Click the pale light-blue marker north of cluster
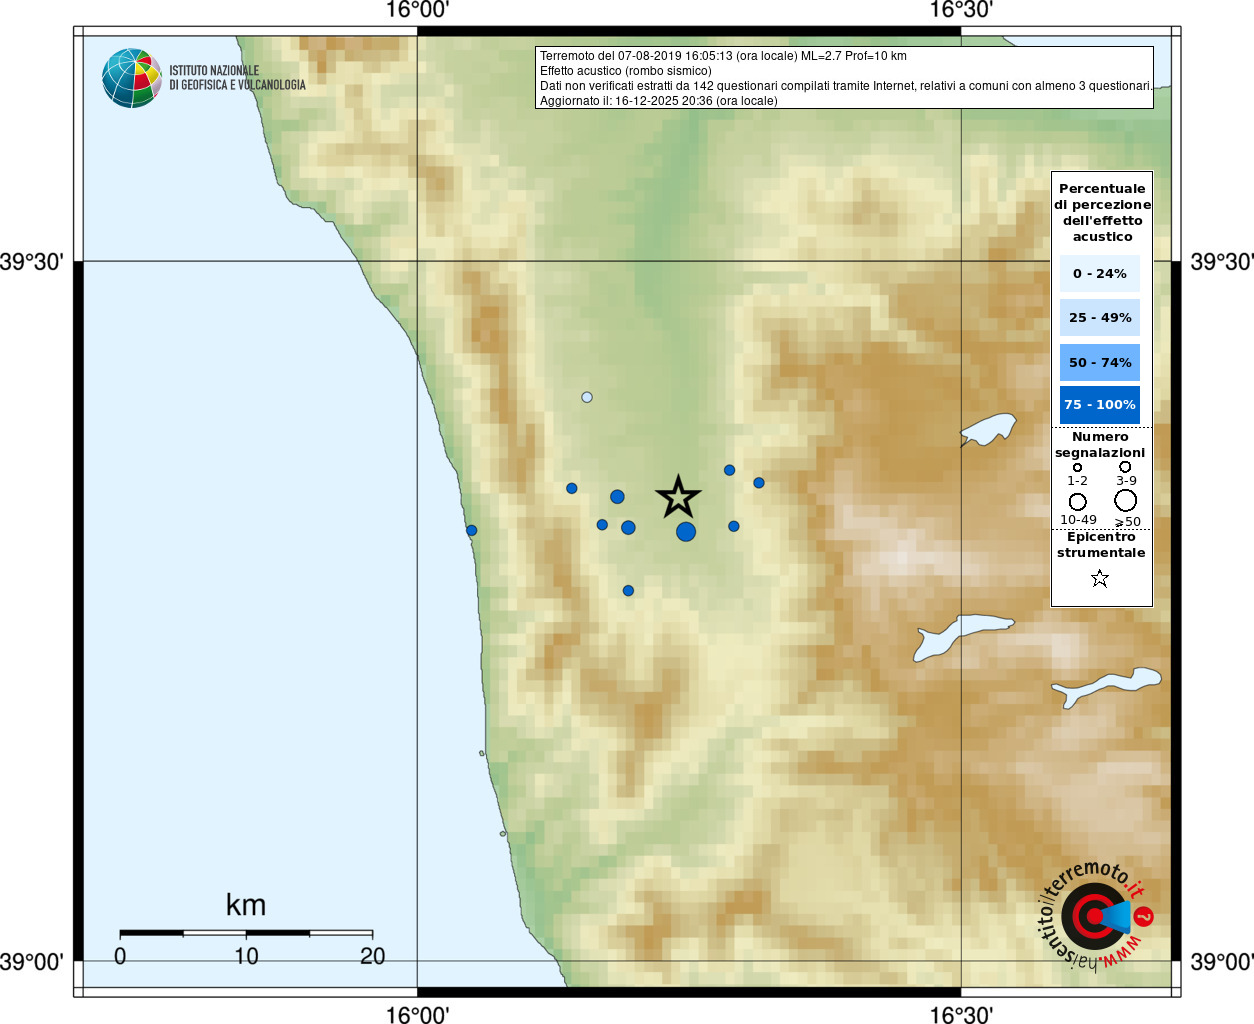This screenshot has width=1254, height=1024. 587,397
